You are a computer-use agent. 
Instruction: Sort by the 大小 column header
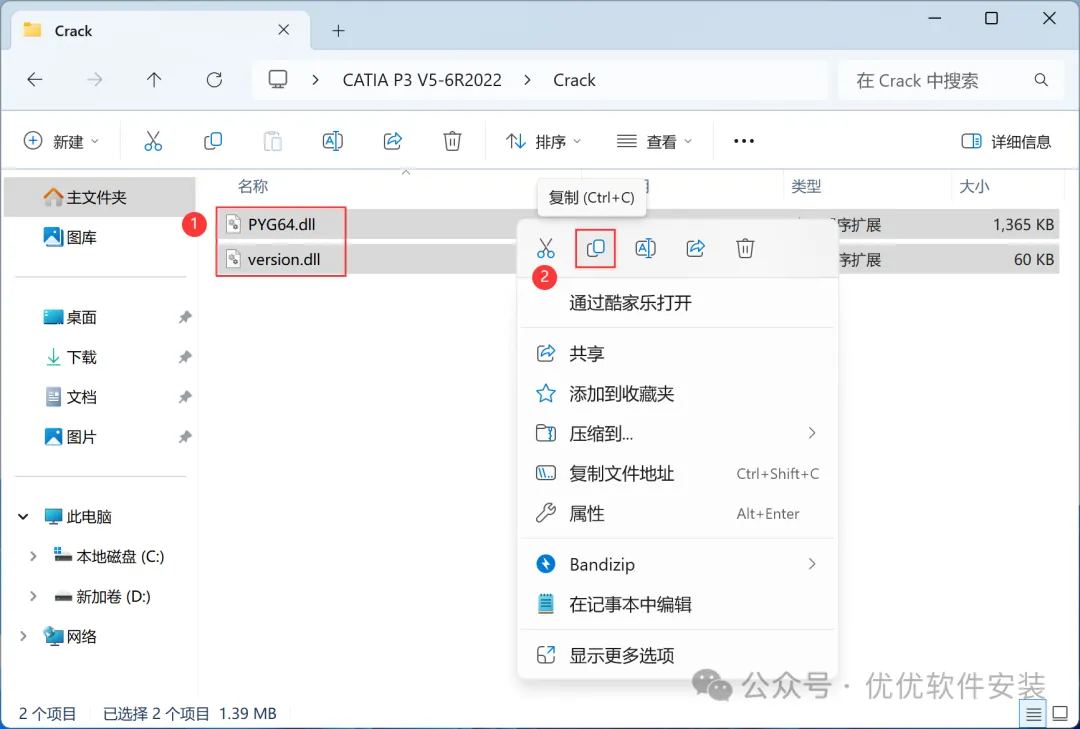pyautogui.click(x=974, y=186)
